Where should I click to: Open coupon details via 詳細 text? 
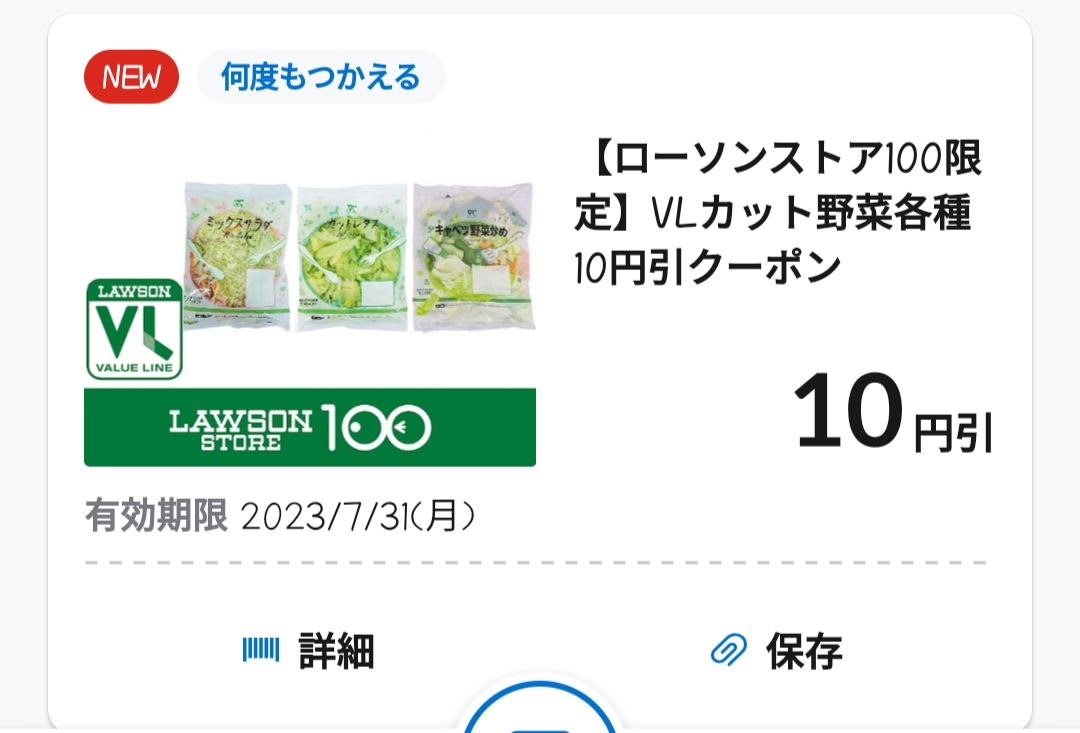[336, 651]
